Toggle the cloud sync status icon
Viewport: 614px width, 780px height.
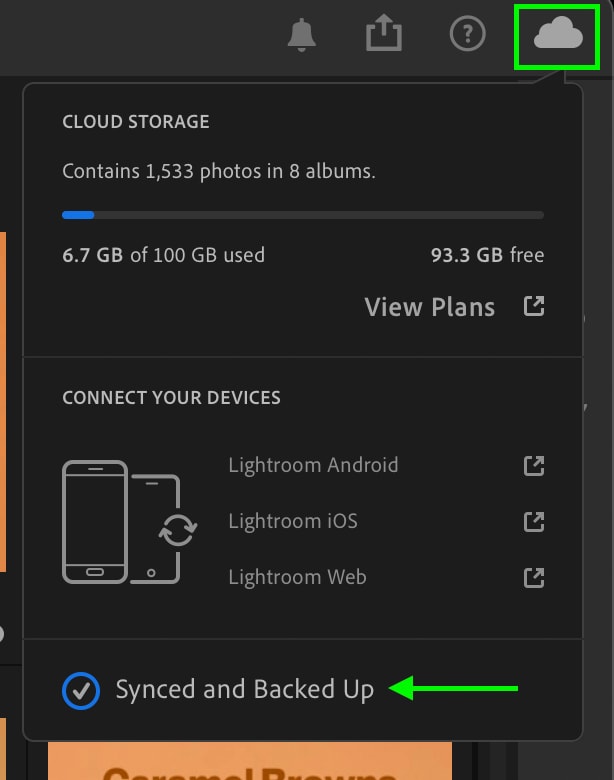[x=558, y=33]
